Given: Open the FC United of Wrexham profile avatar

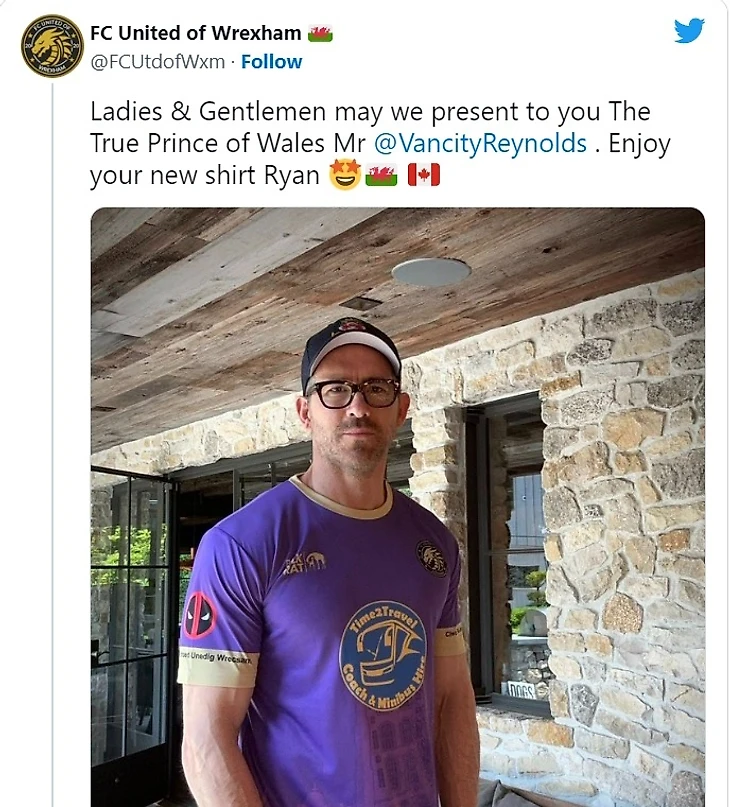Looking at the screenshot, I should click(x=52, y=46).
